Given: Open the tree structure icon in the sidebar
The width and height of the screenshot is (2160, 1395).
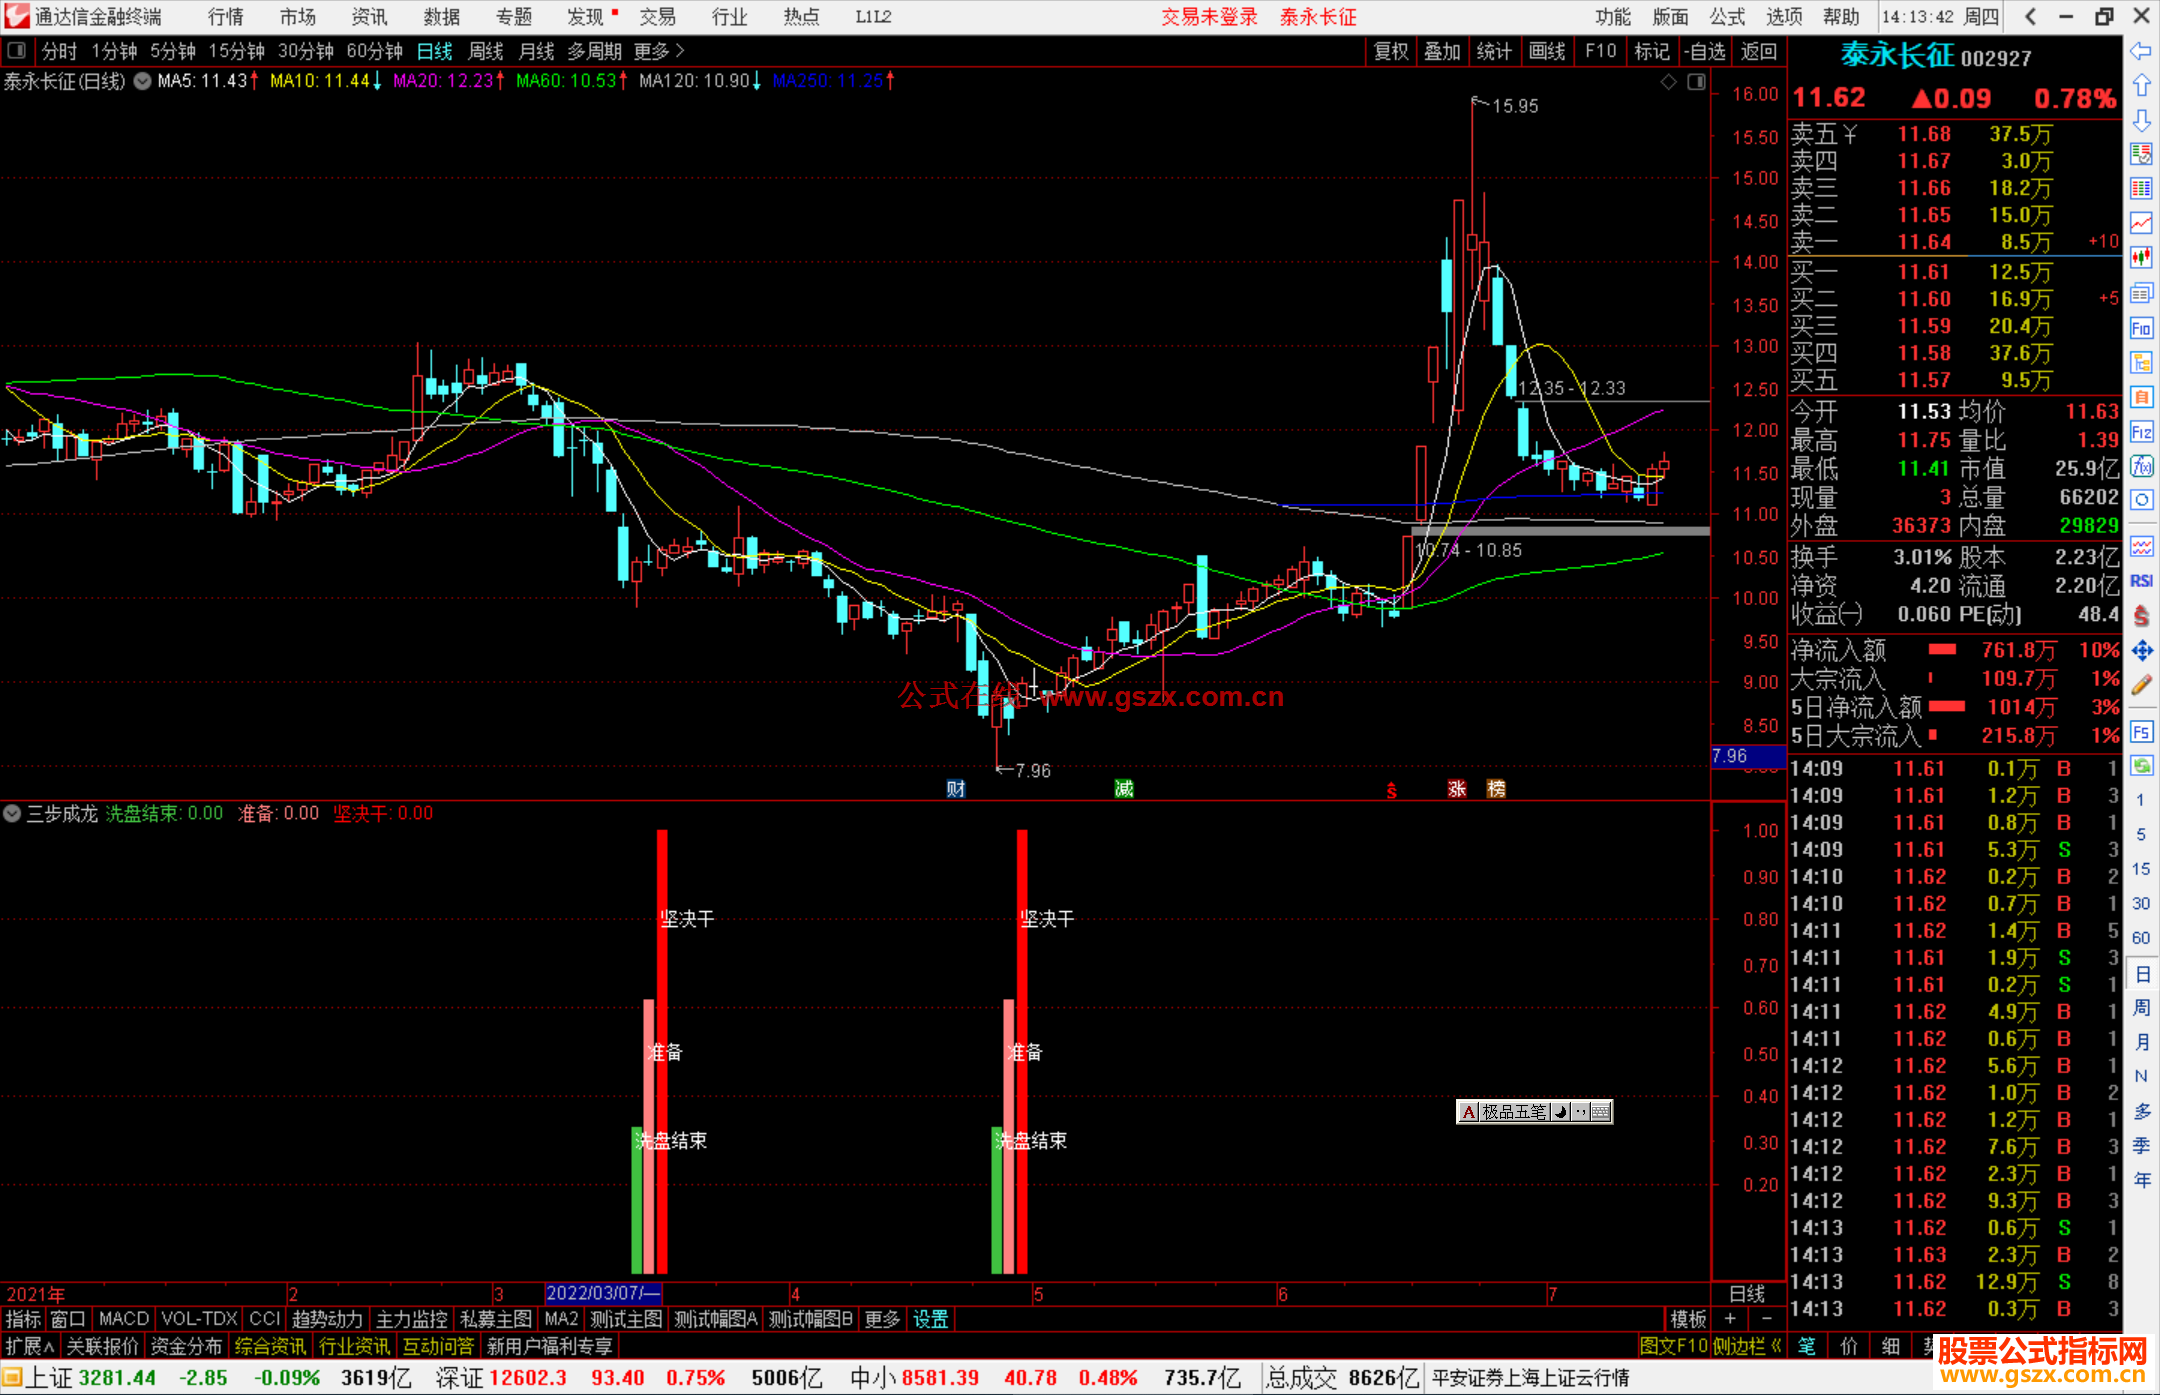Looking at the screenshot, I should click(2141, 362).
